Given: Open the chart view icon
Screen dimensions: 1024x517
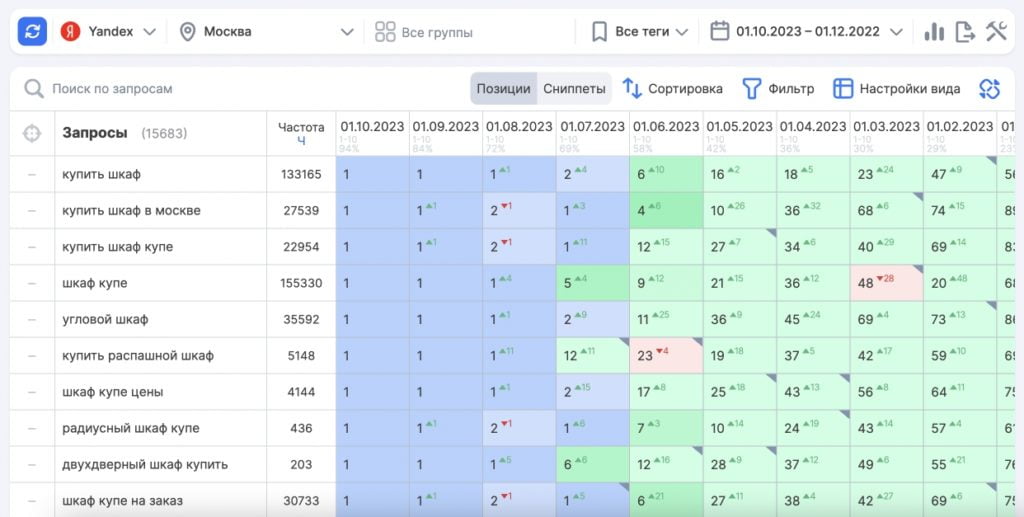Looking at the screenshot, I should pyautogui.click(x=934, y=32).
